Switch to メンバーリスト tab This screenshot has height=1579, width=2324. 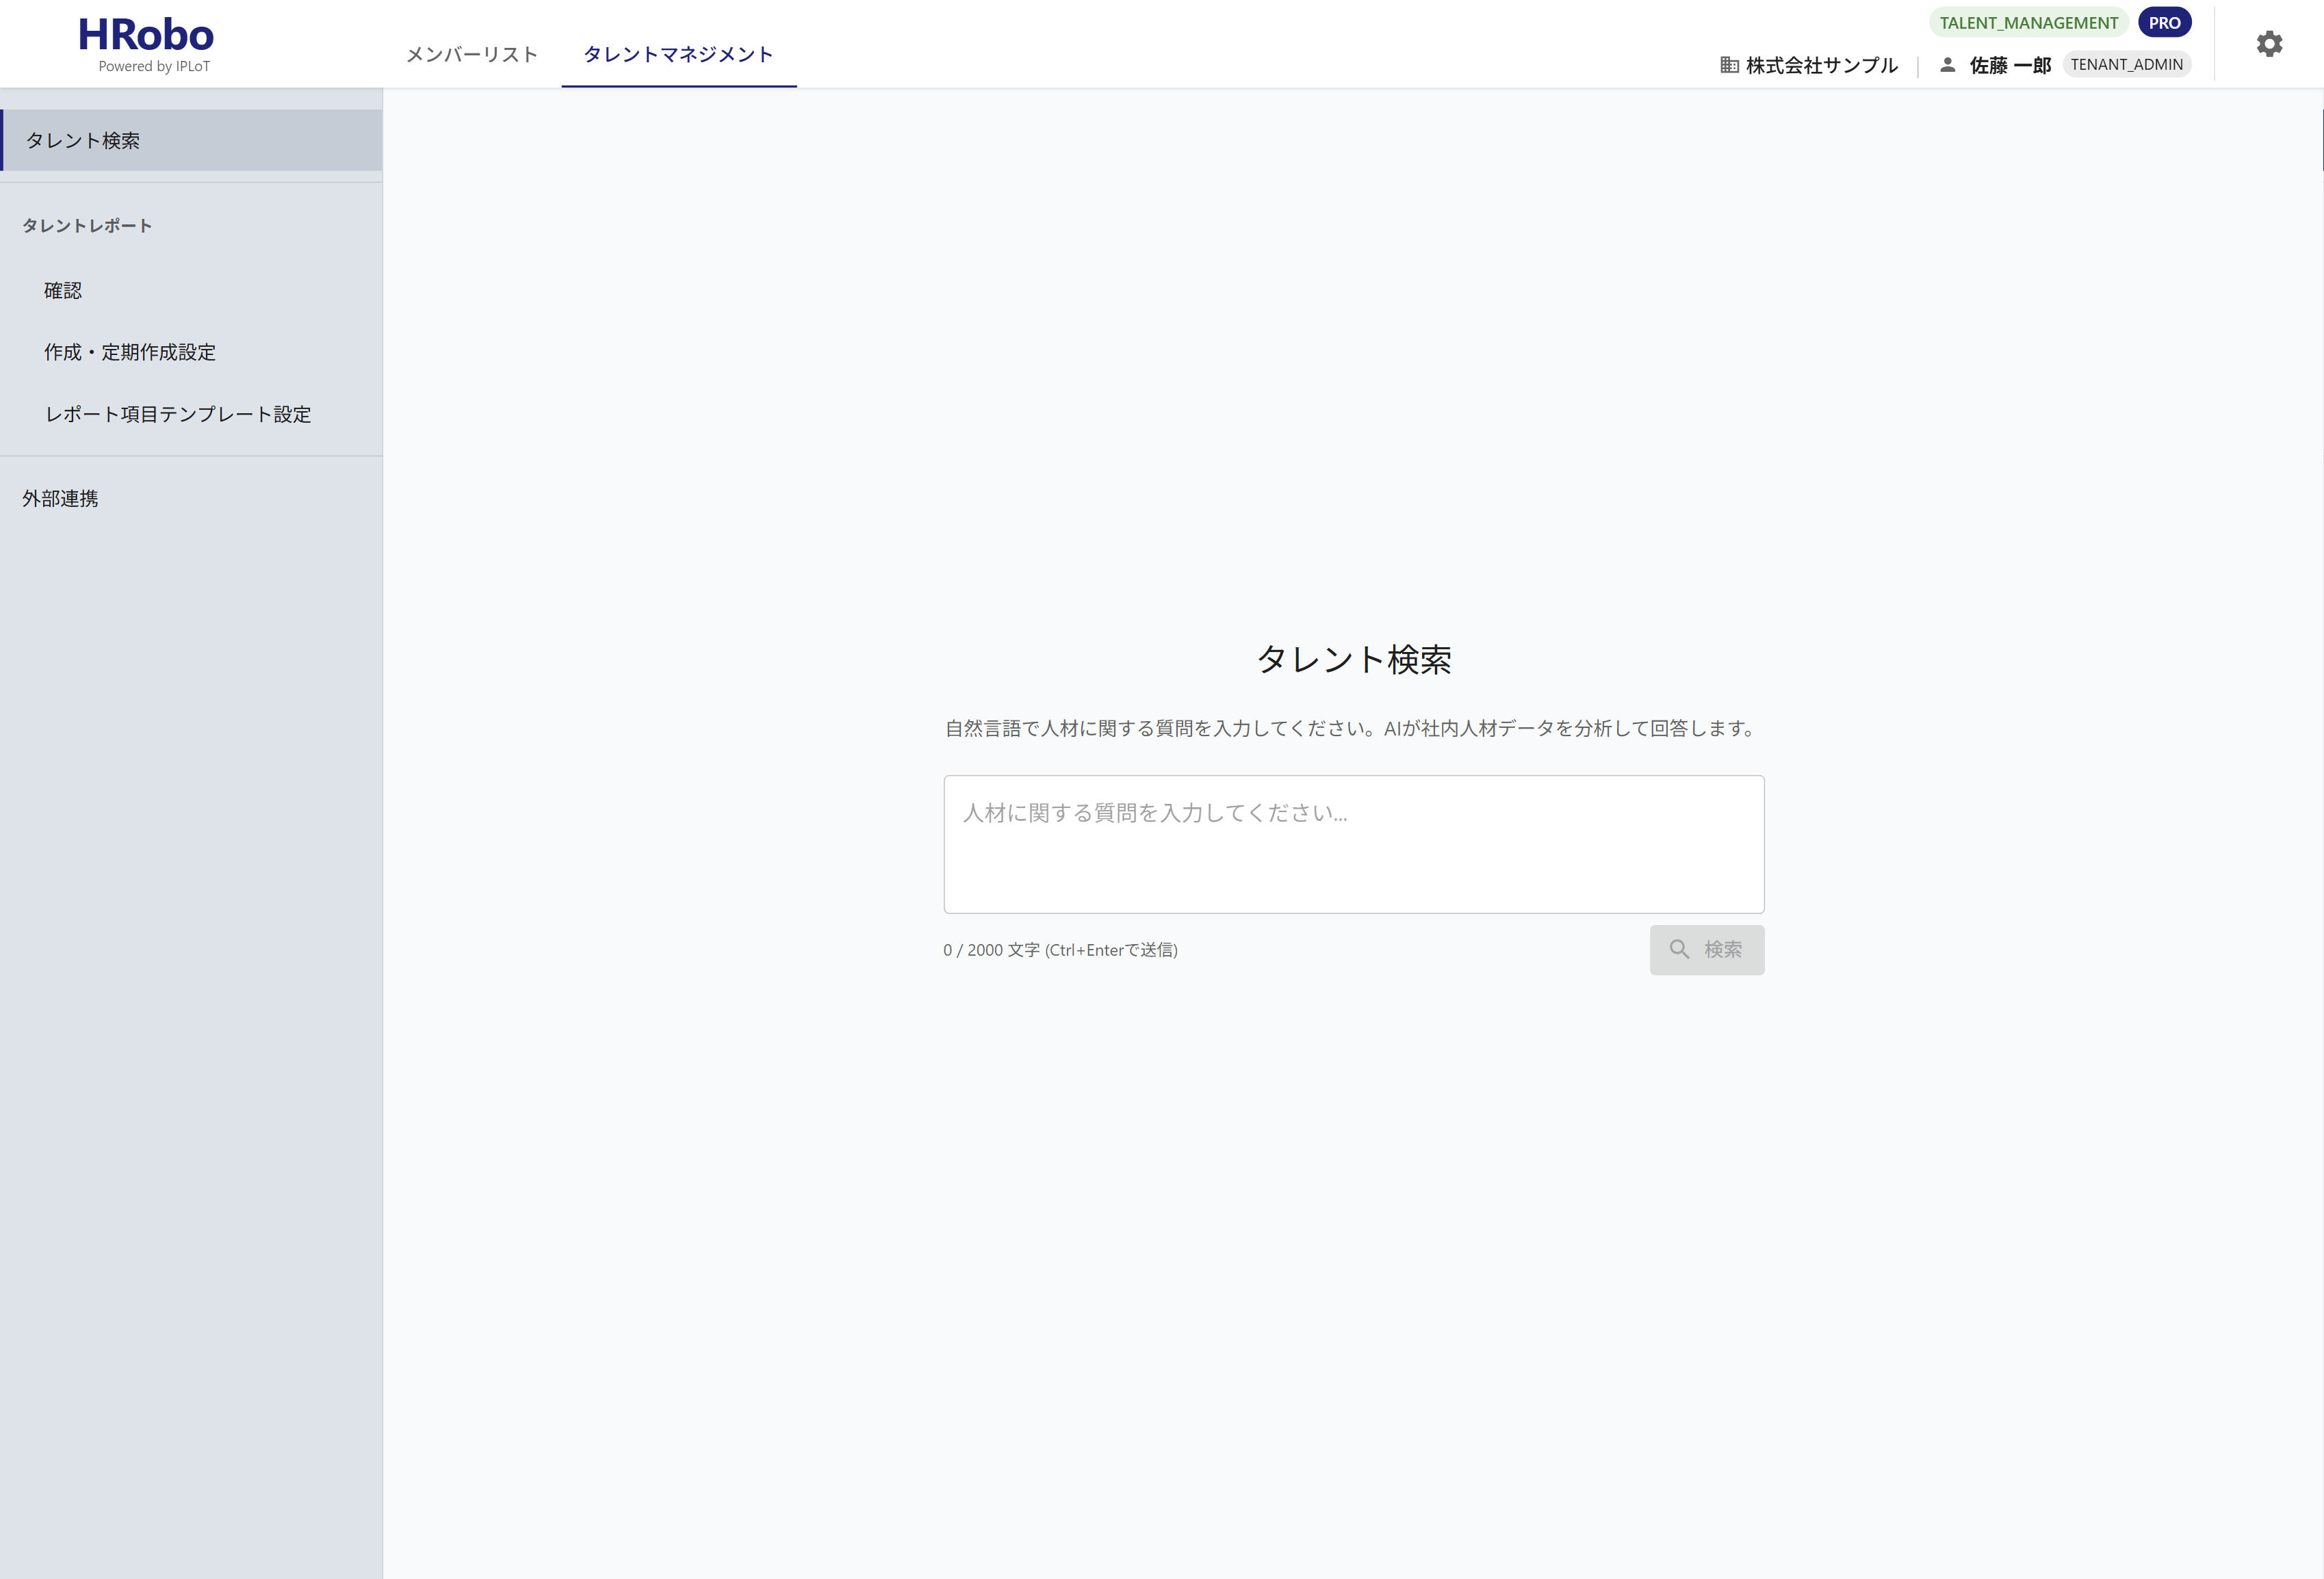coord(472,54)
